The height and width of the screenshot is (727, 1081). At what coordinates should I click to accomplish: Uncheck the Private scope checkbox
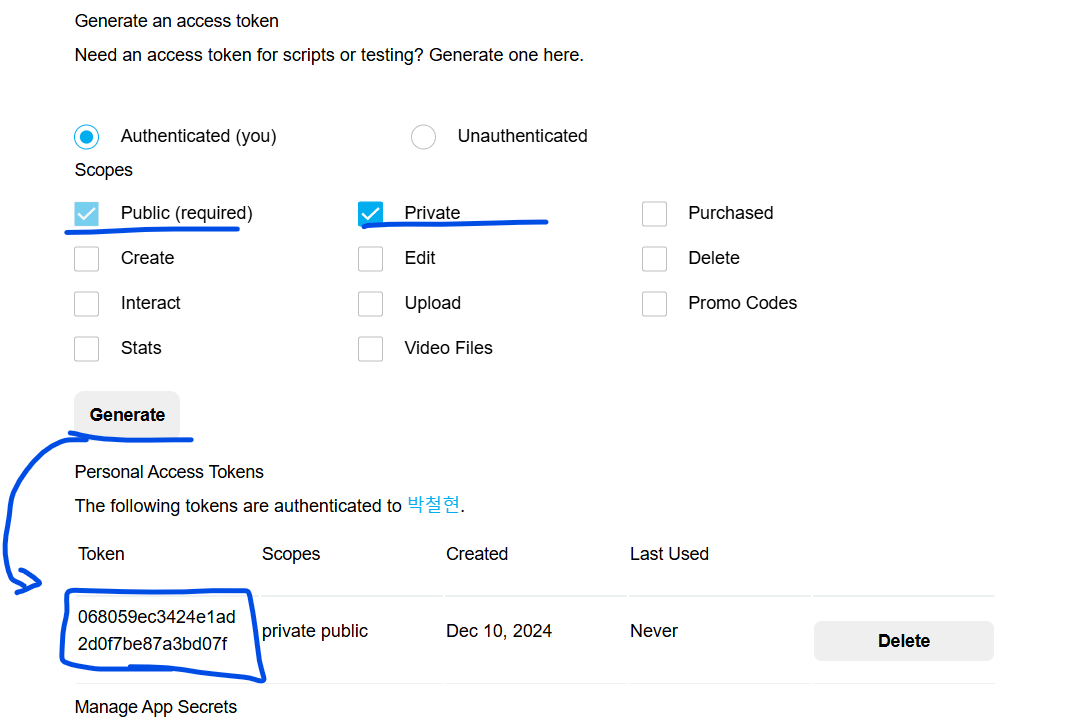pyautogui.click(x=371, y=213)
